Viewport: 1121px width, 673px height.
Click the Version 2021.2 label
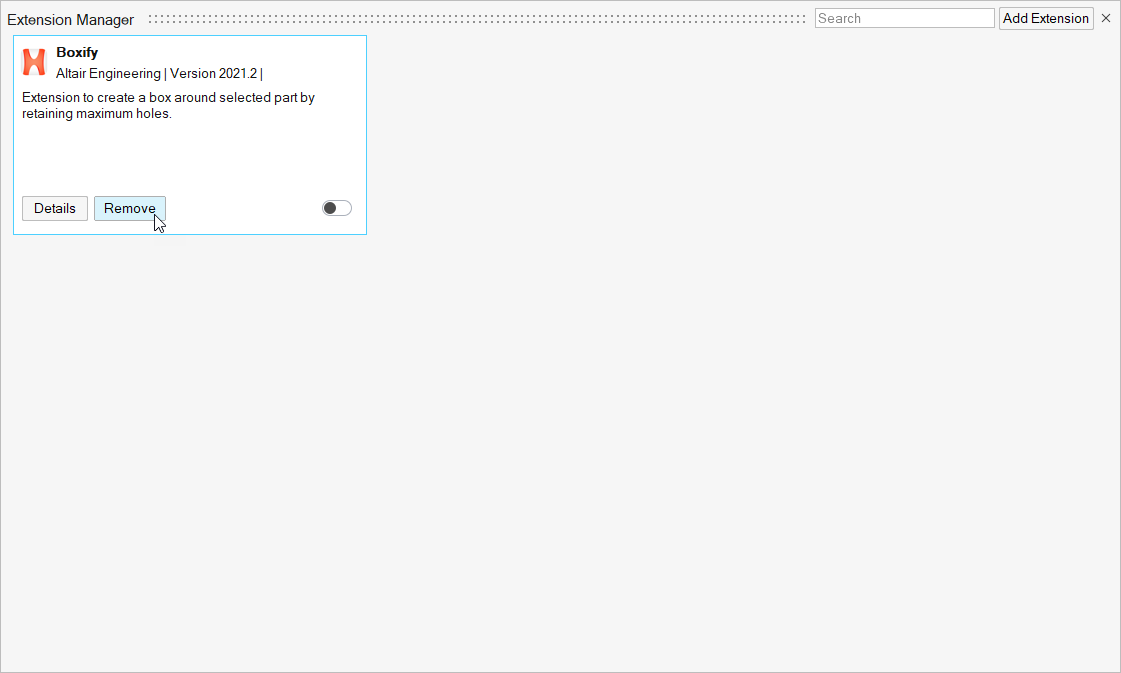(x=213, y=73)
